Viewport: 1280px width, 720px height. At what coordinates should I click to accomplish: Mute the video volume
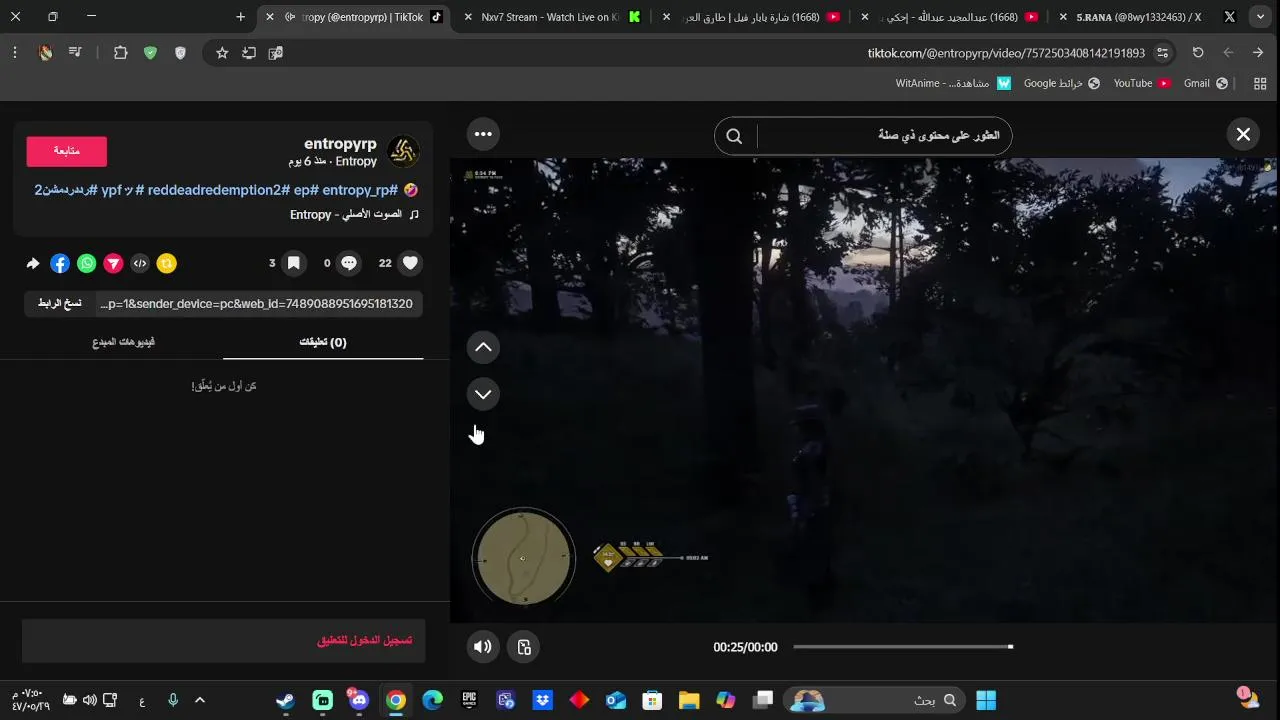[483, 647]
